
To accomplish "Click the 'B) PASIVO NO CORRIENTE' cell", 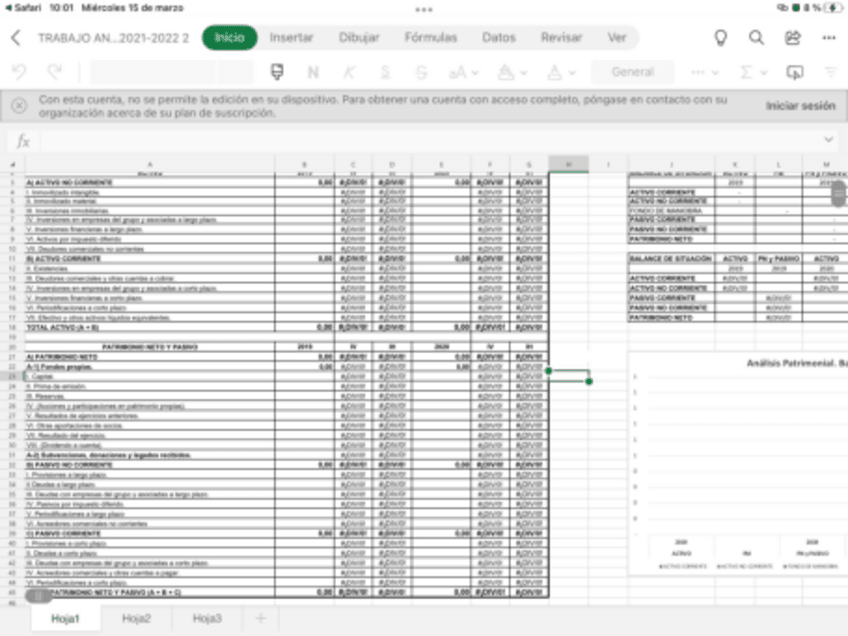I will pyautogui.click(x=150, y=465).
